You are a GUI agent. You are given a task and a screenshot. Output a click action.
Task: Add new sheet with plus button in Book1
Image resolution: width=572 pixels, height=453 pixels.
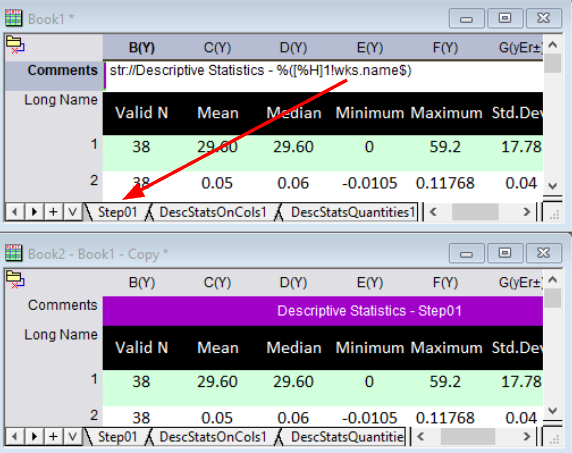(53, 212)
